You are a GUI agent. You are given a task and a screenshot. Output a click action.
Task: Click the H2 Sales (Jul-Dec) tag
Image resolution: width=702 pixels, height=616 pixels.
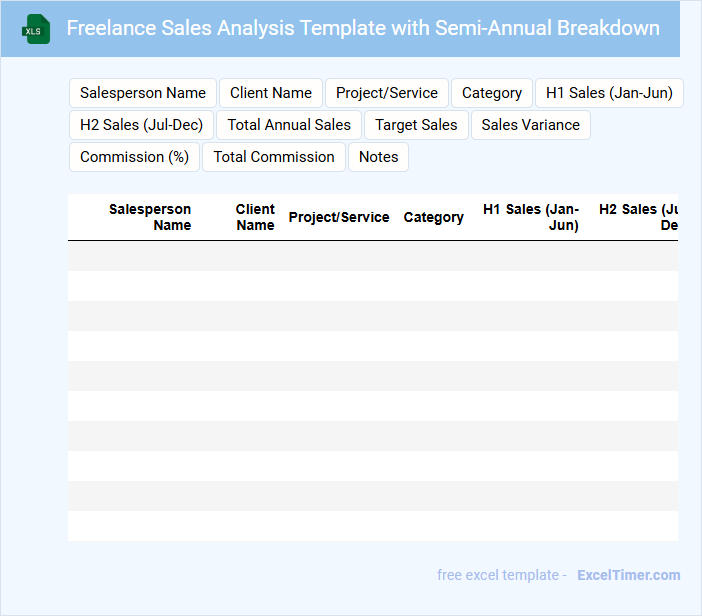(x=141, y=125)
